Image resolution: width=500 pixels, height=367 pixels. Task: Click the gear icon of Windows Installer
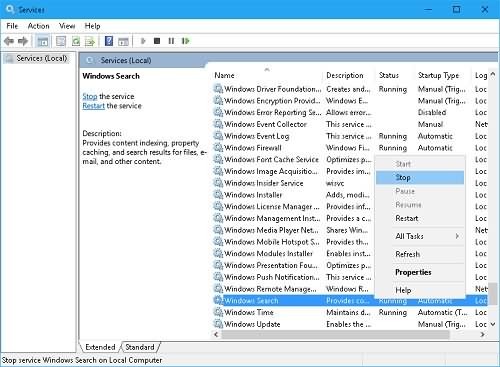click(x=218, y=194)
